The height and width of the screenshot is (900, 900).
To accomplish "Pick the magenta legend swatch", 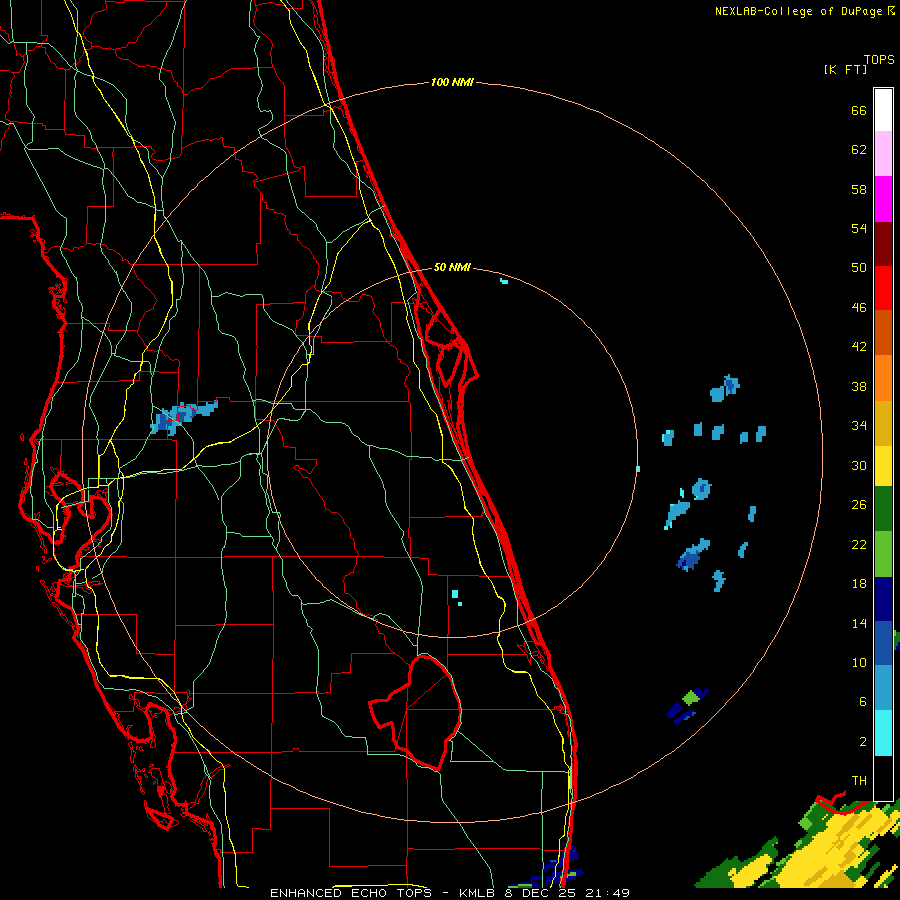I will tap(883, 199).
